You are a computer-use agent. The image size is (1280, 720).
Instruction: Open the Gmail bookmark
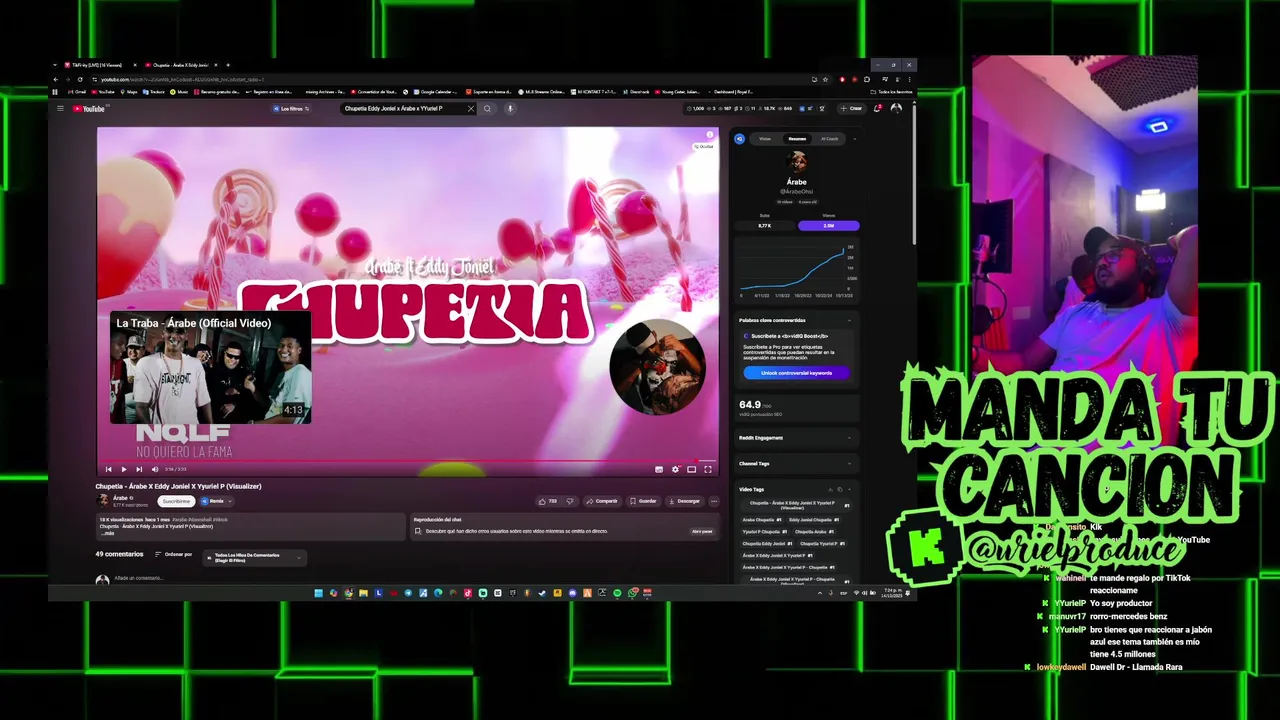pyautogui.click(x=77, y=92)
